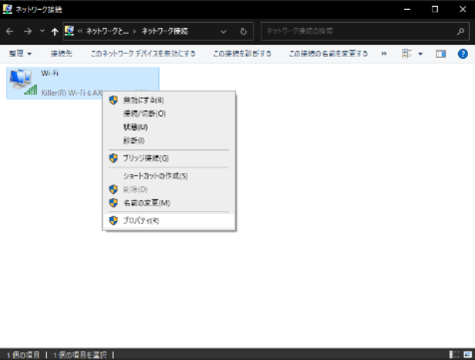The height and width of the screenshot is (360, 475).
Task: Click ネットワーク接続 breadcrumb segment
Action: (165, 31)
